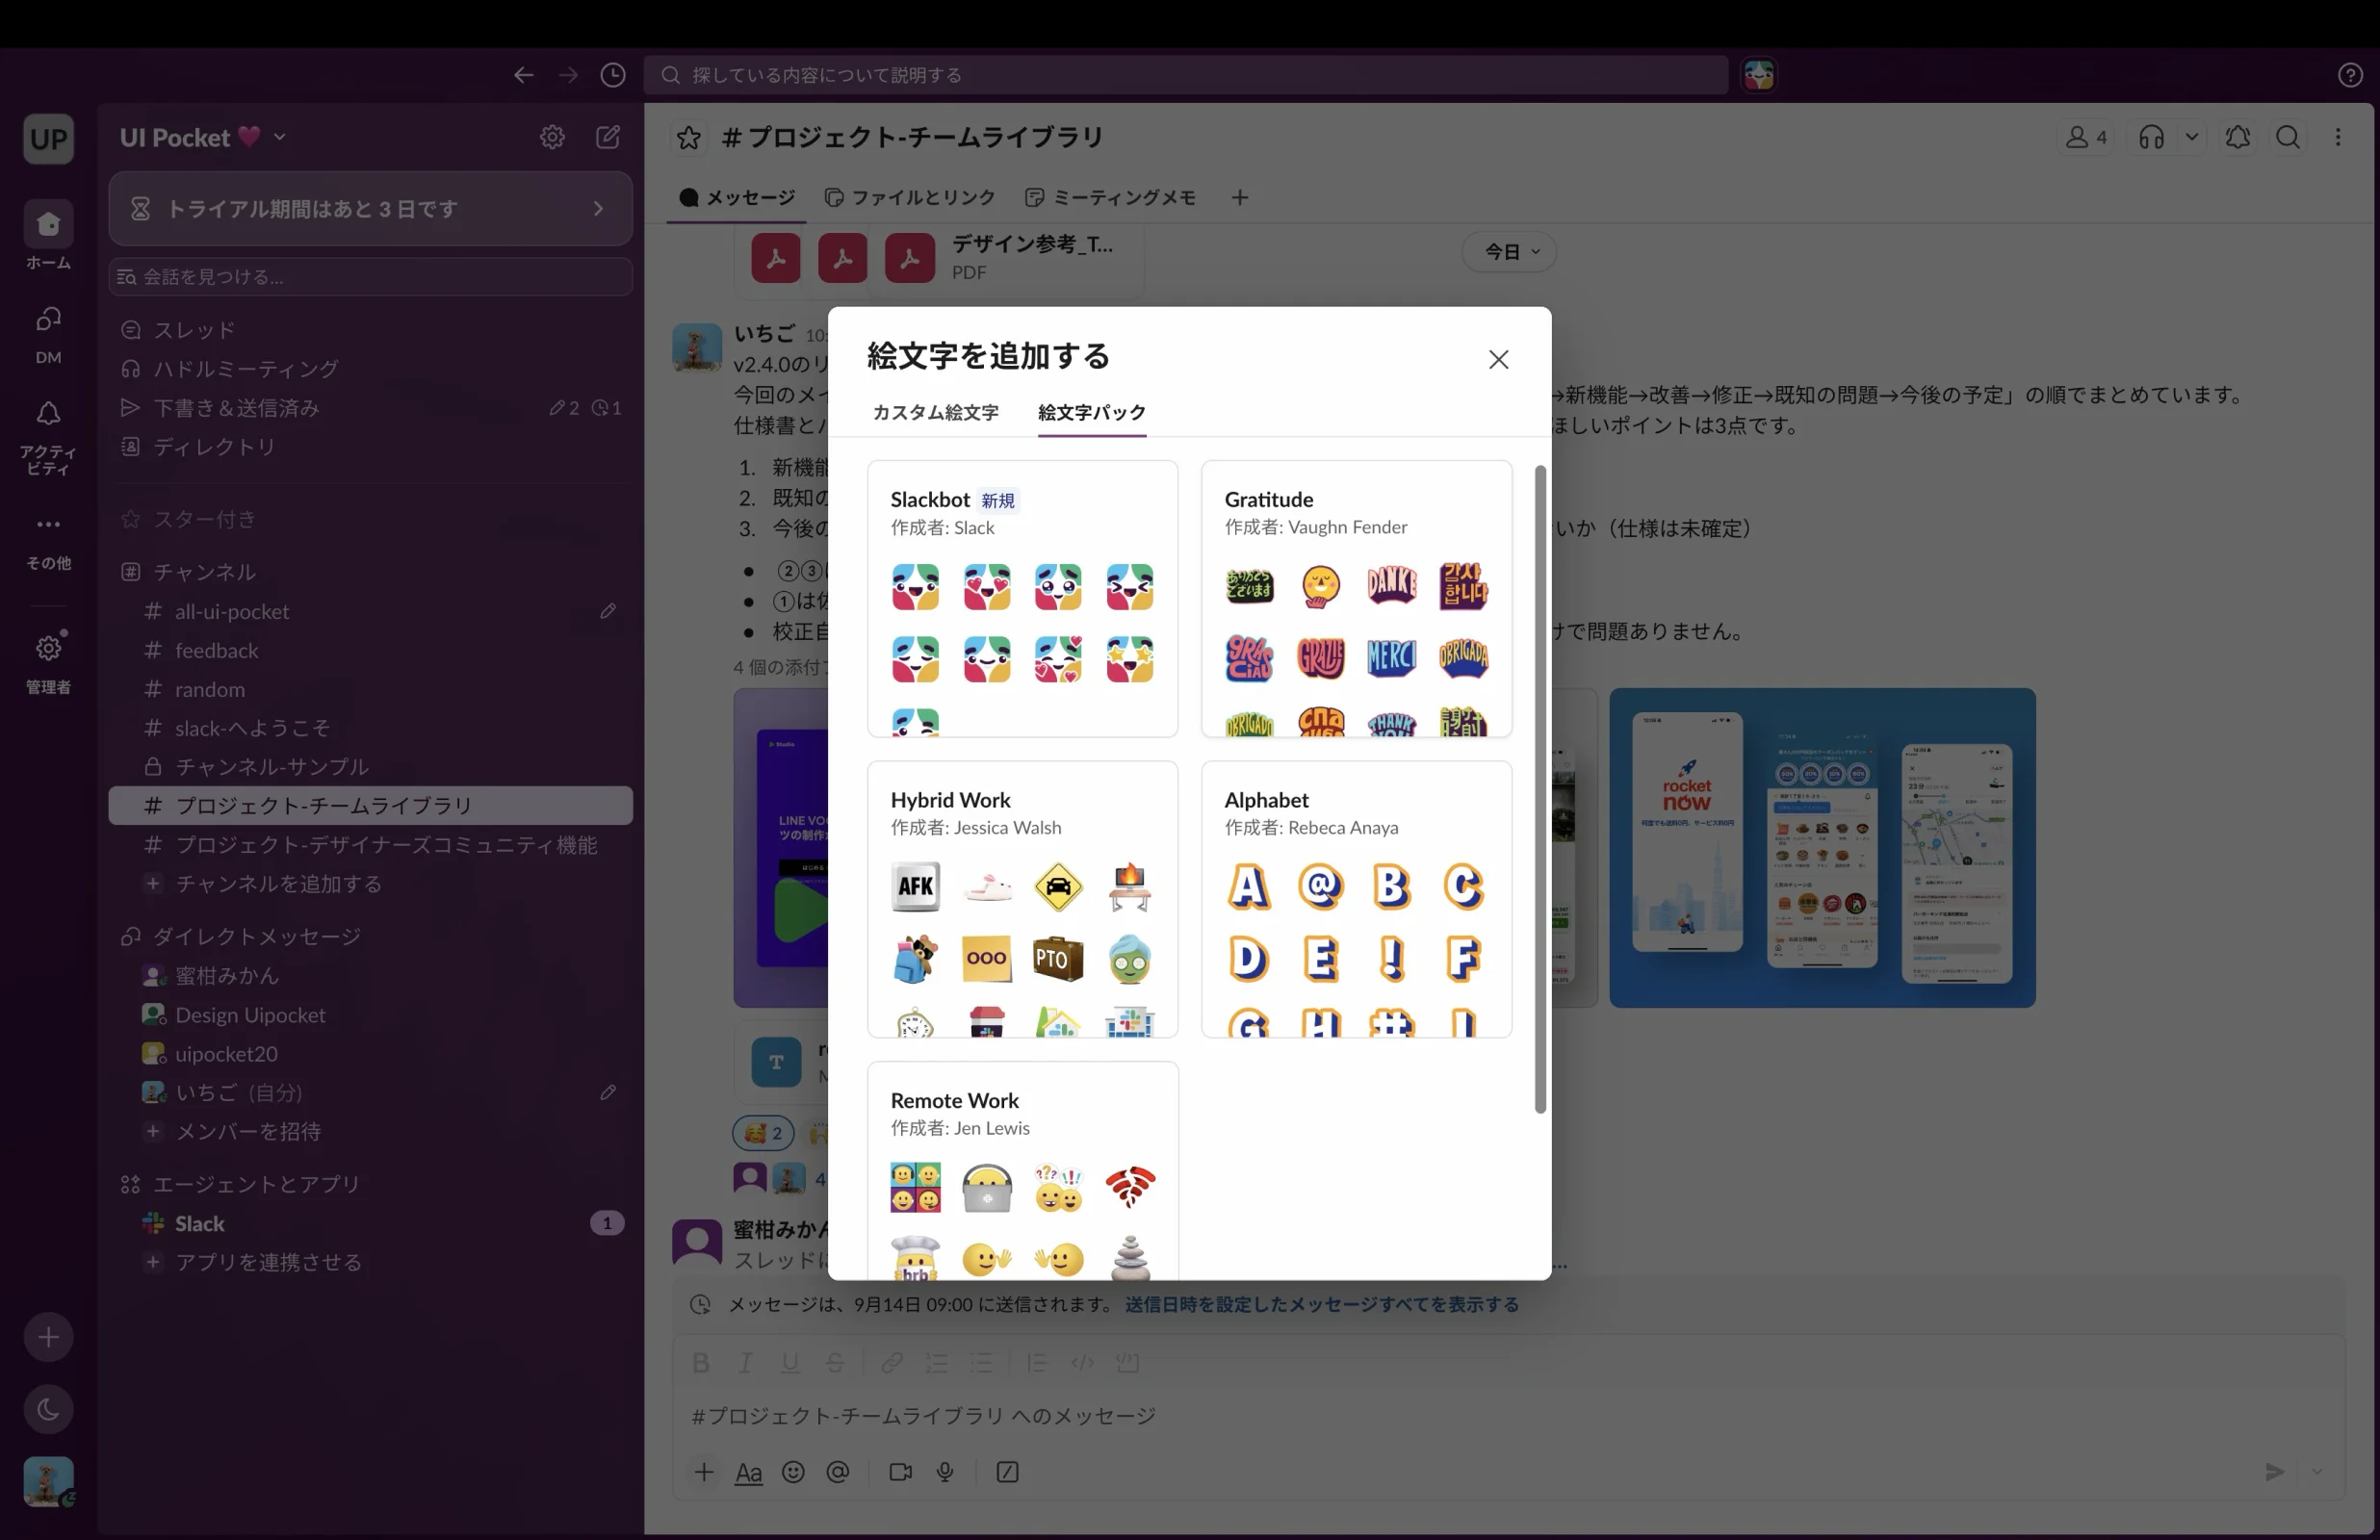Open the rocket now image thumbnail
This screenshot has height=1540, width=2380.
[x=1821, y=847]
